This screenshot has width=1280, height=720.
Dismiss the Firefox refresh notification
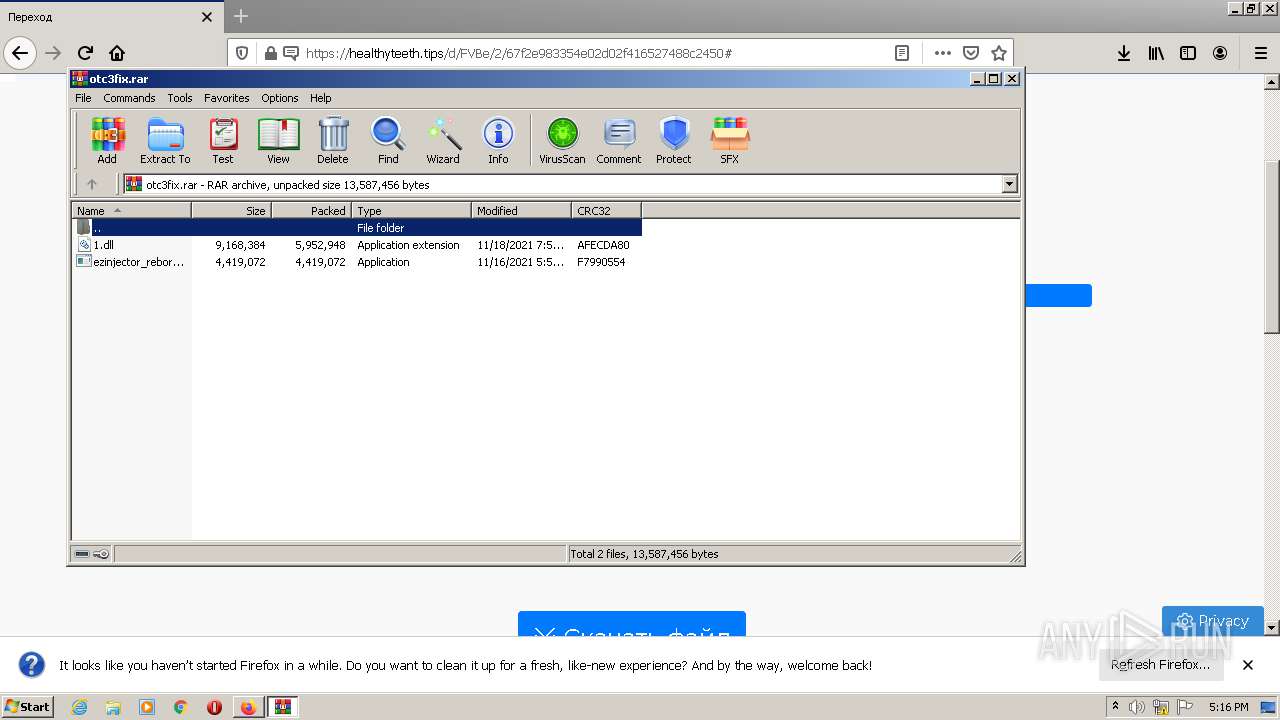[x=1248, y=665]
